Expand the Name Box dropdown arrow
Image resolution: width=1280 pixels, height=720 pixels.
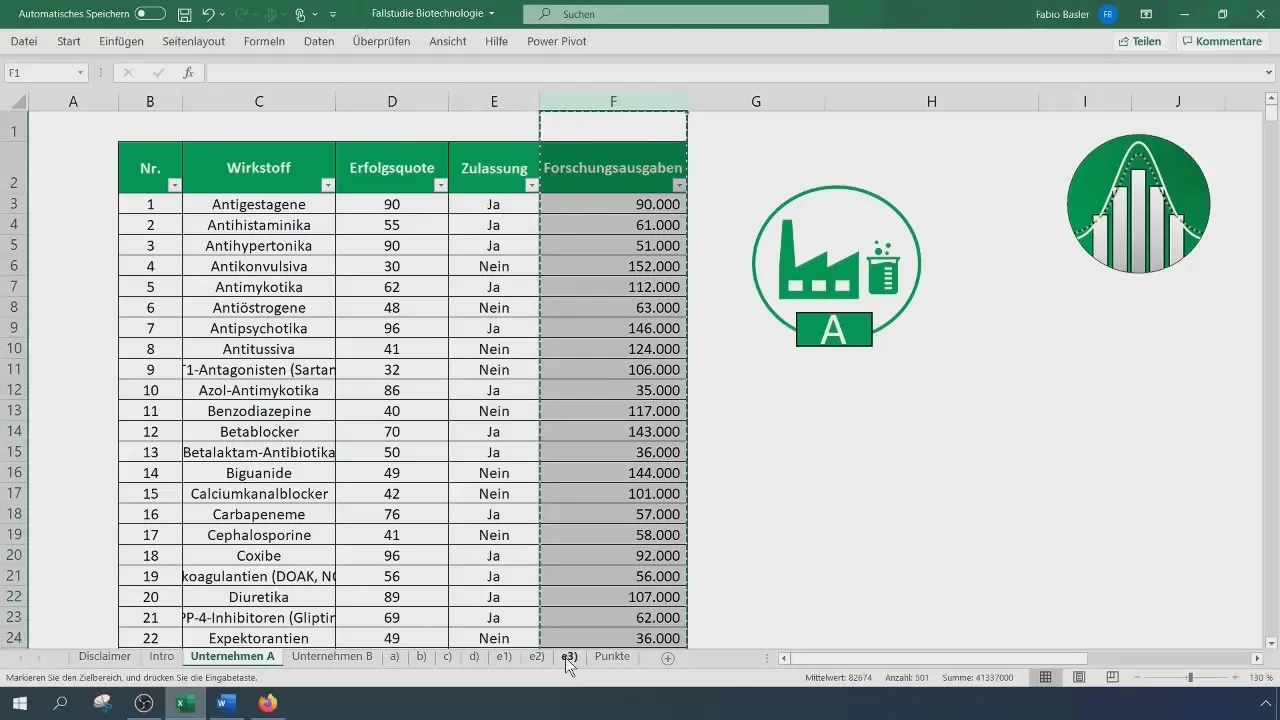click(80, 73)
